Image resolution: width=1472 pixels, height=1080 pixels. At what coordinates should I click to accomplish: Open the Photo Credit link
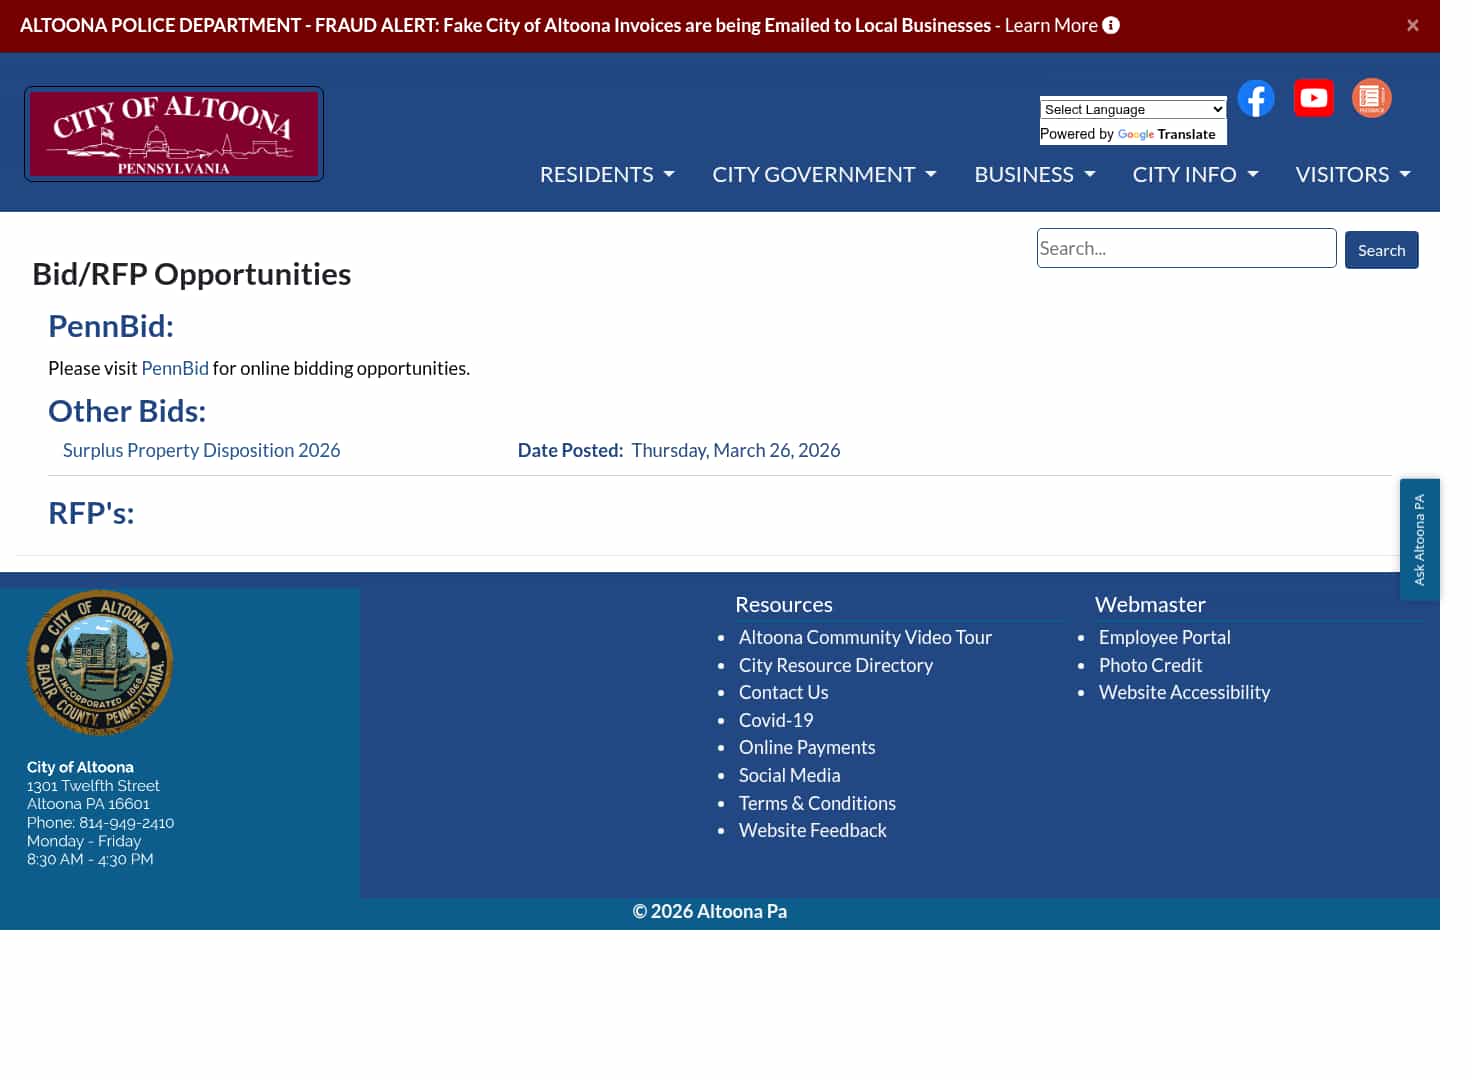pos(1150,665)
